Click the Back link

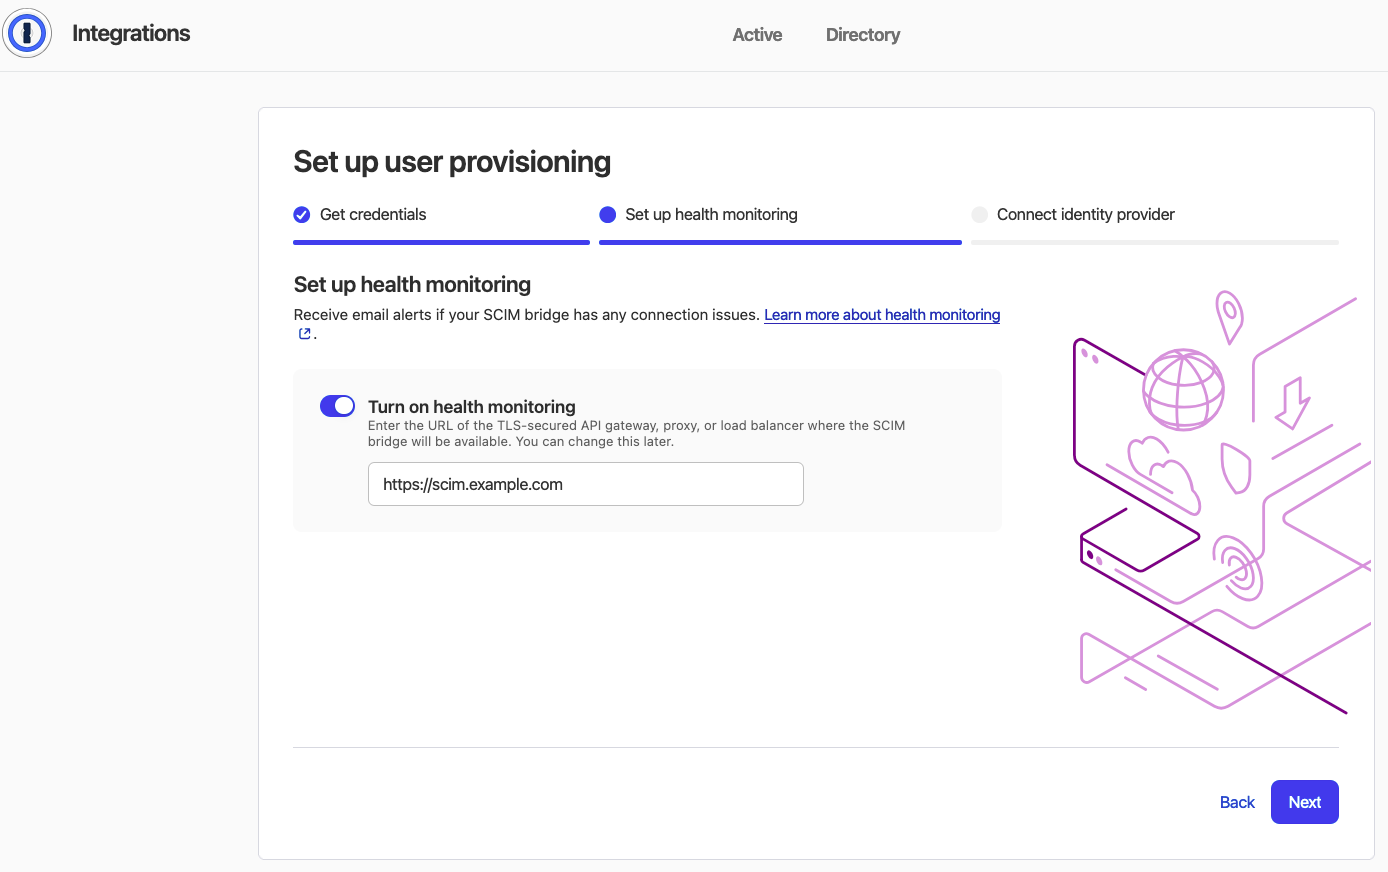coord(1237,802)
